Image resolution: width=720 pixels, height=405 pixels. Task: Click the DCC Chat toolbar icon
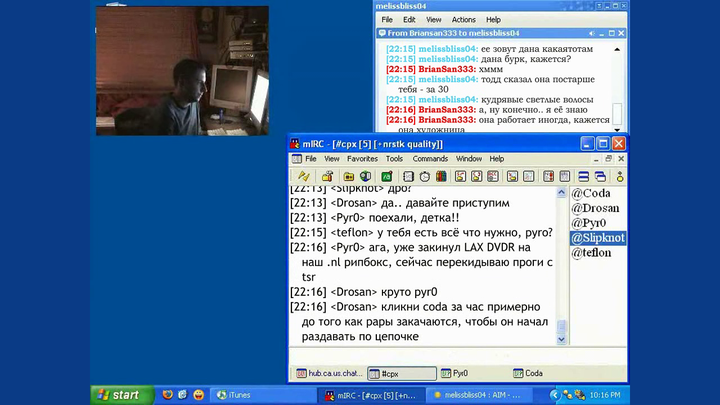477,176
